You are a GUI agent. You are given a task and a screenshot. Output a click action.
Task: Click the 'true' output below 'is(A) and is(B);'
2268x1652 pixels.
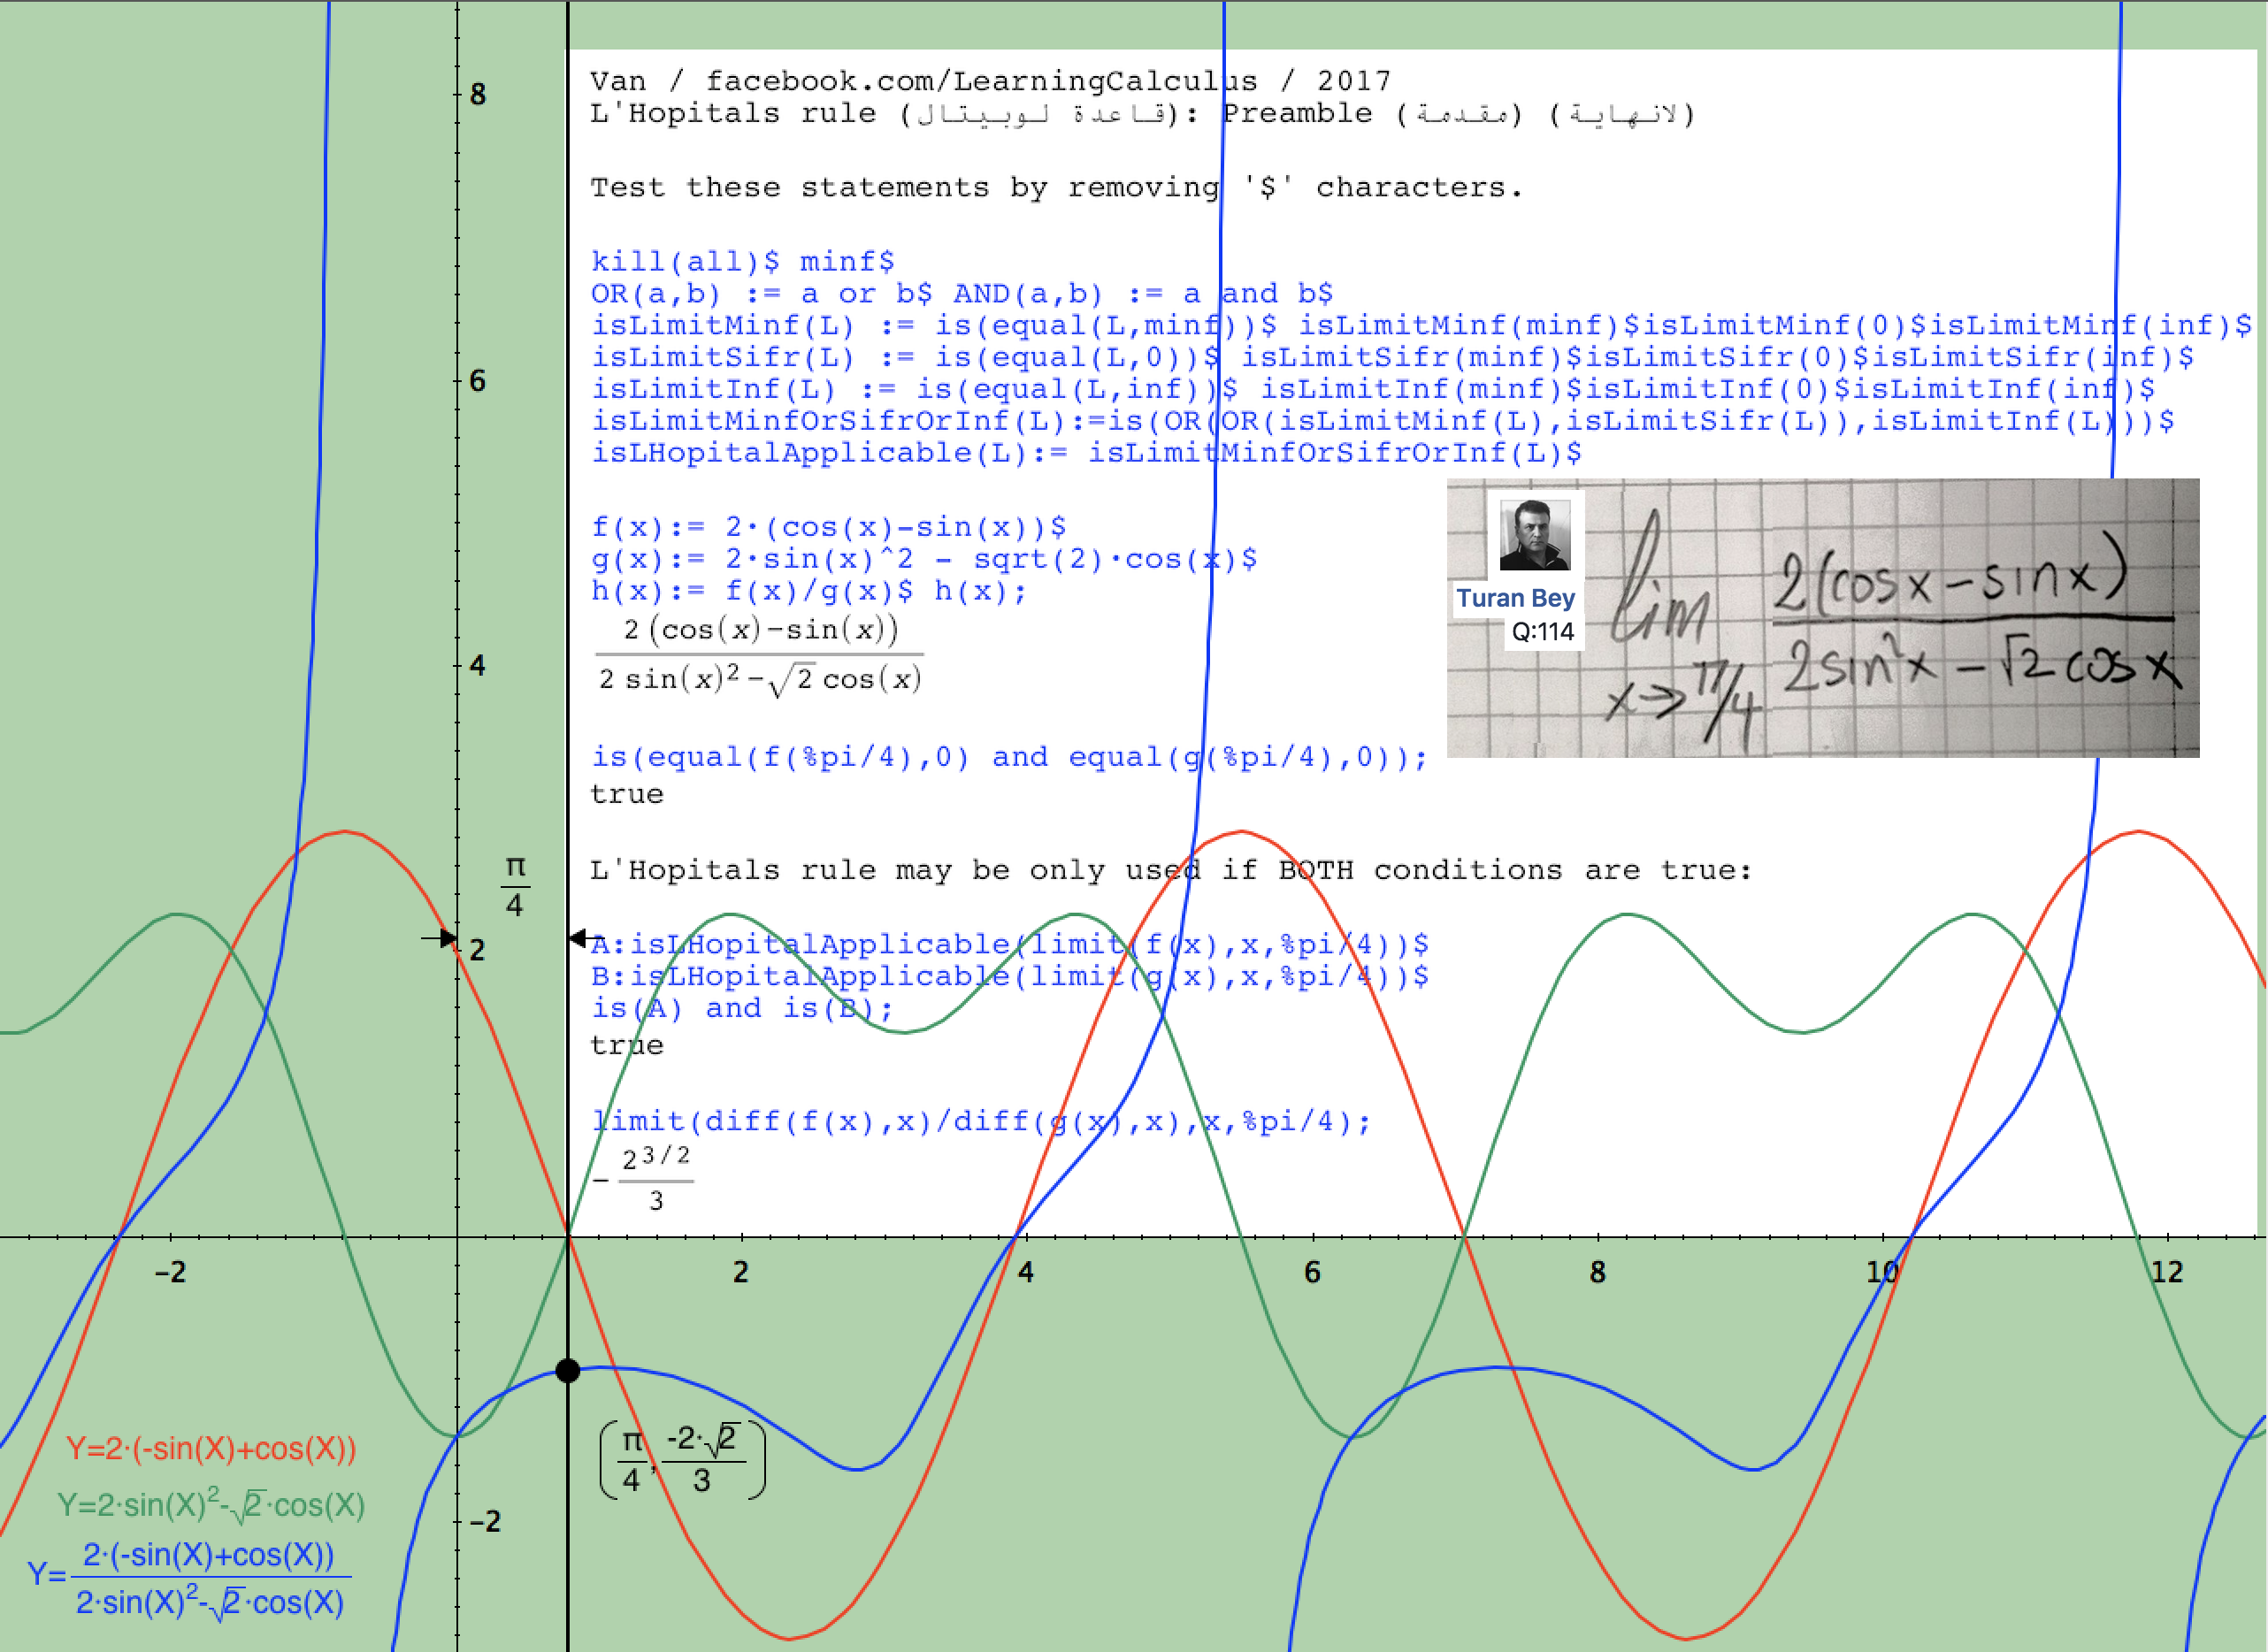coord(627,1046)
